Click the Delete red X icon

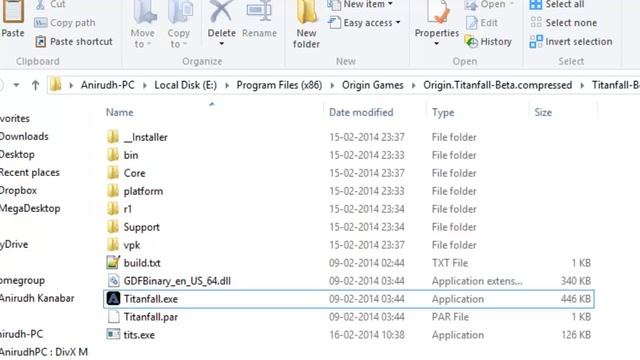(221, 11)
